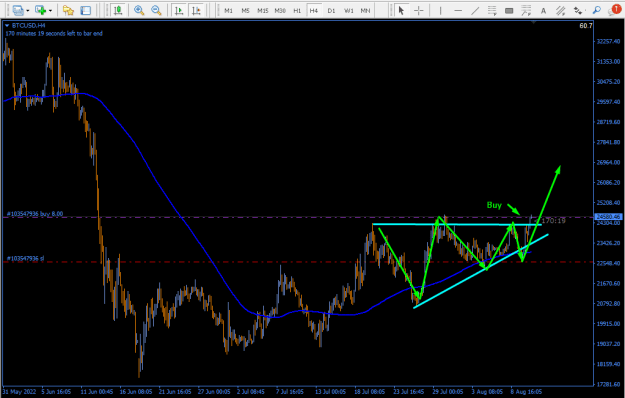This screenshot has height=398, width=625.
Task: Open the arrows objects dropdown
Action: point(578,10)
